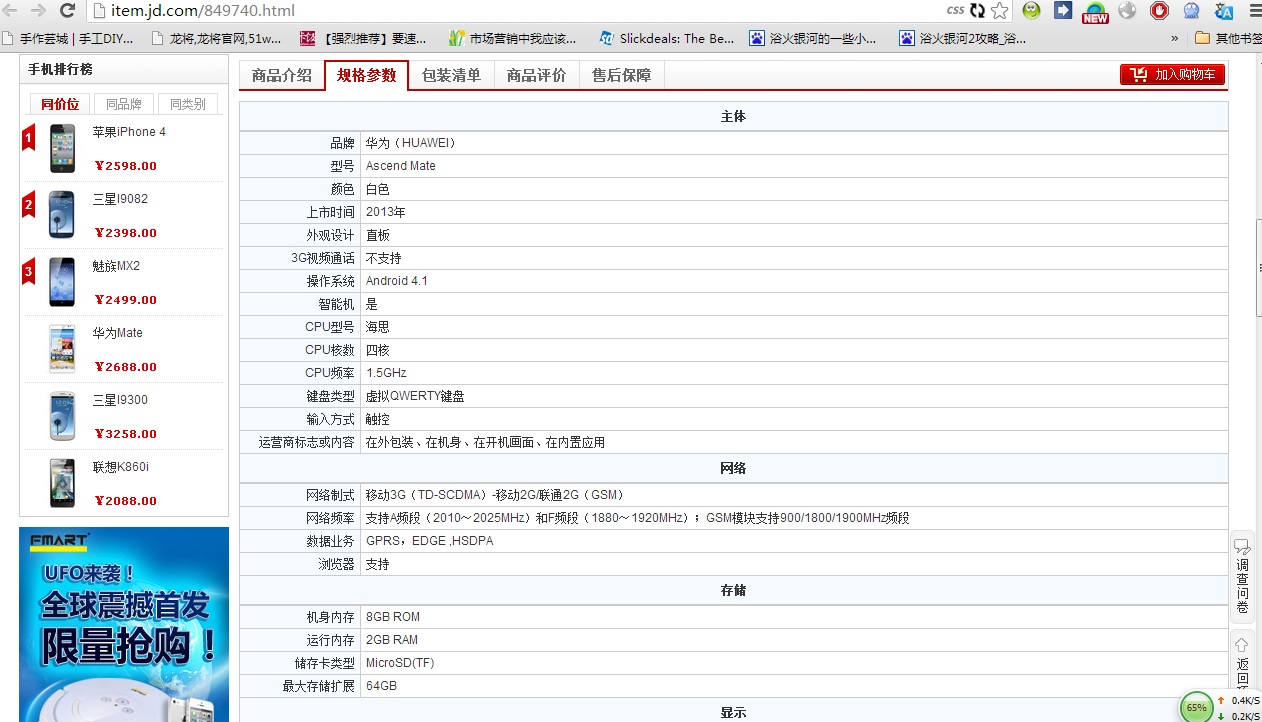Open the 华为Mate product link
Screen dimensions: 1262x722
click(118, 333)
